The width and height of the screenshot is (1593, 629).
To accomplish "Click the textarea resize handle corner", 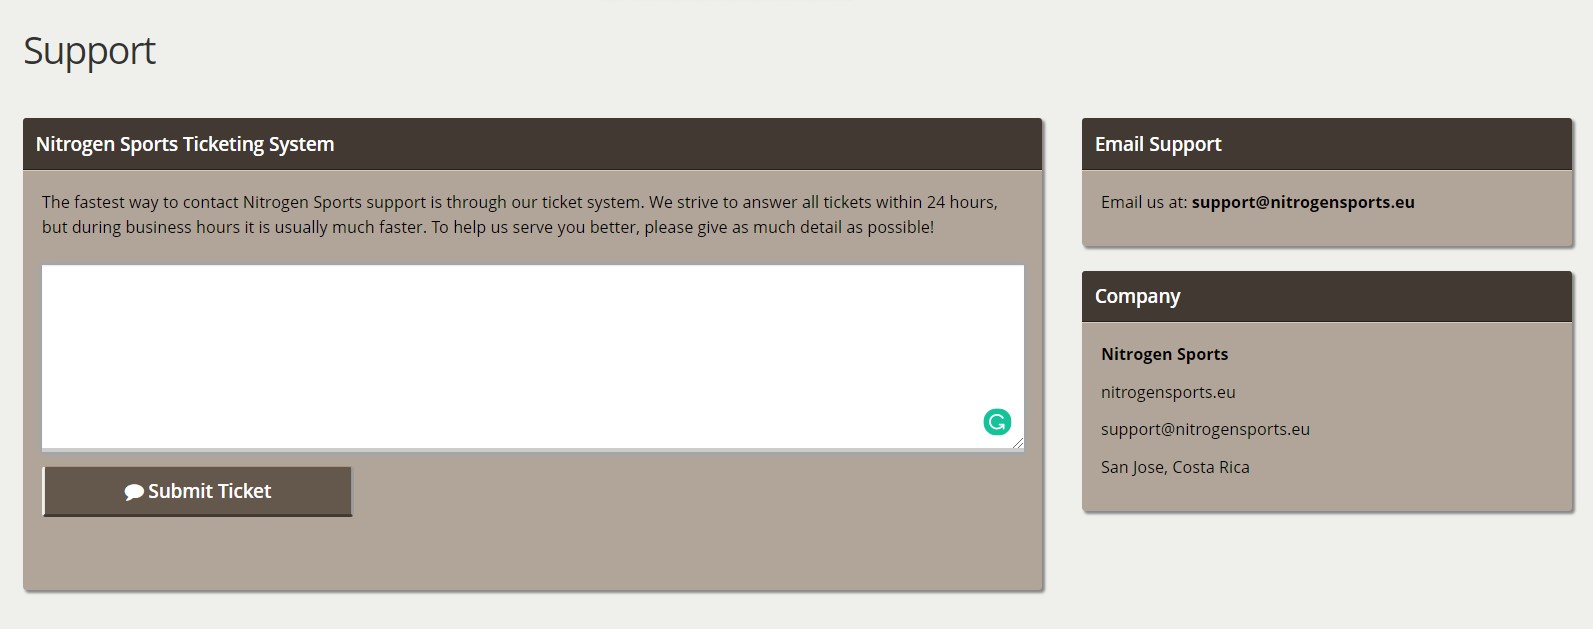I will pyautogui.click(x=1017, y=443).
